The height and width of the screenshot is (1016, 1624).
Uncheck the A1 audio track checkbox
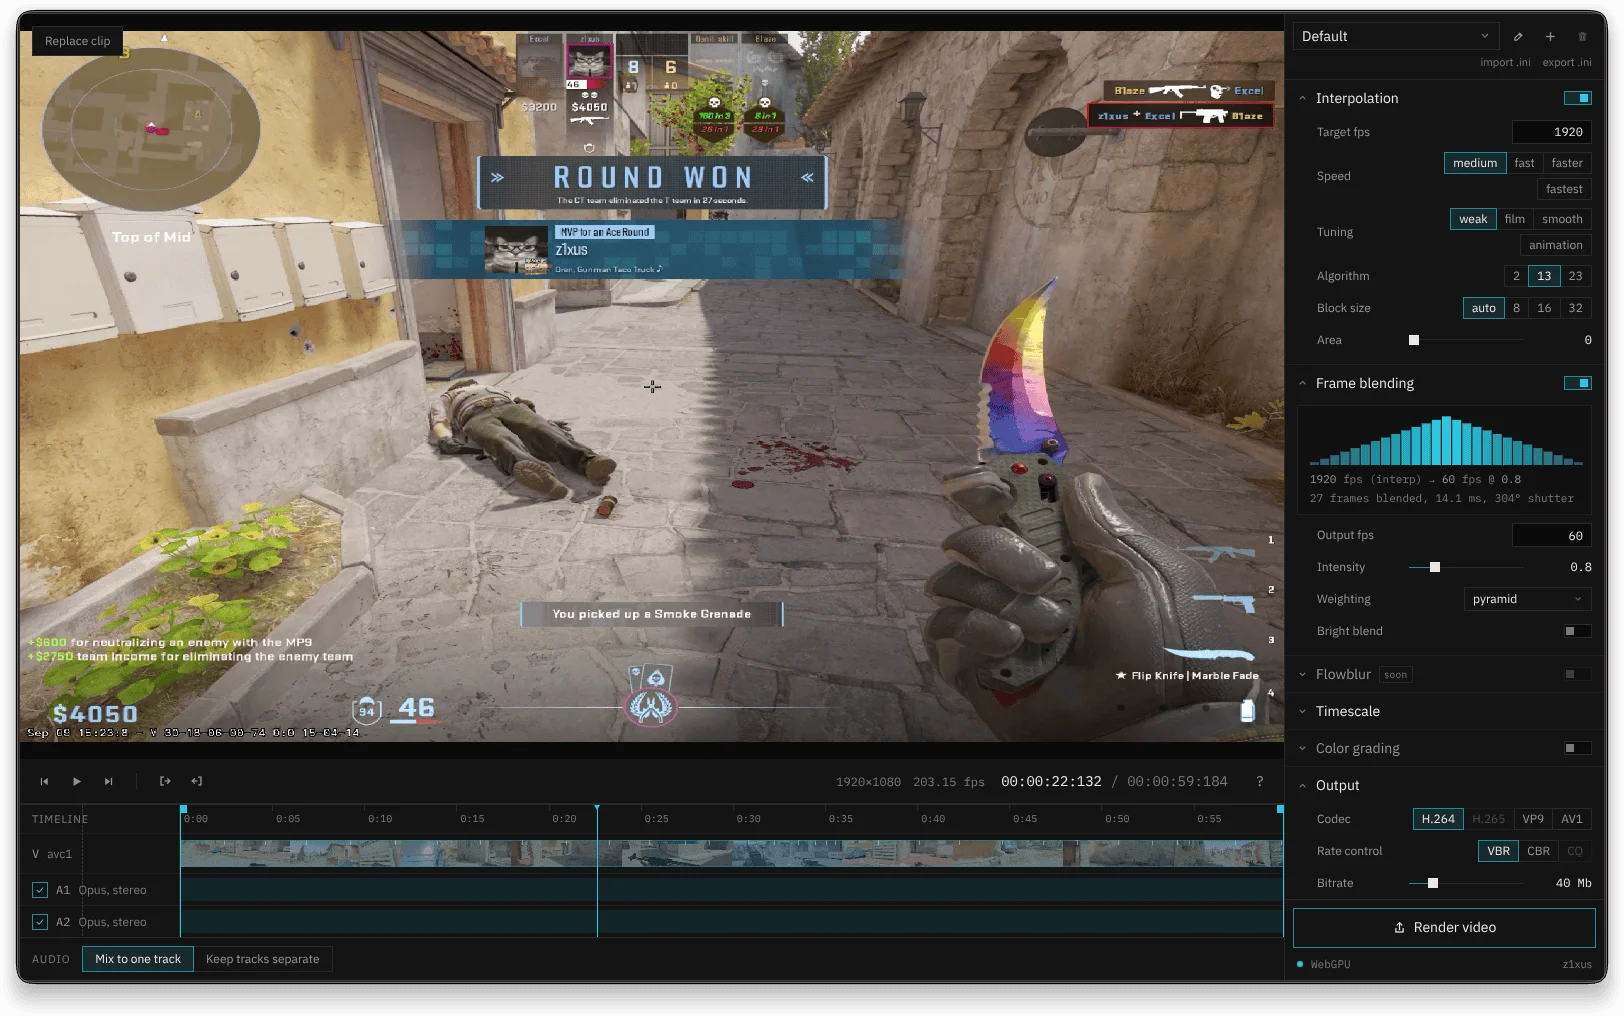tap(40, 890)
